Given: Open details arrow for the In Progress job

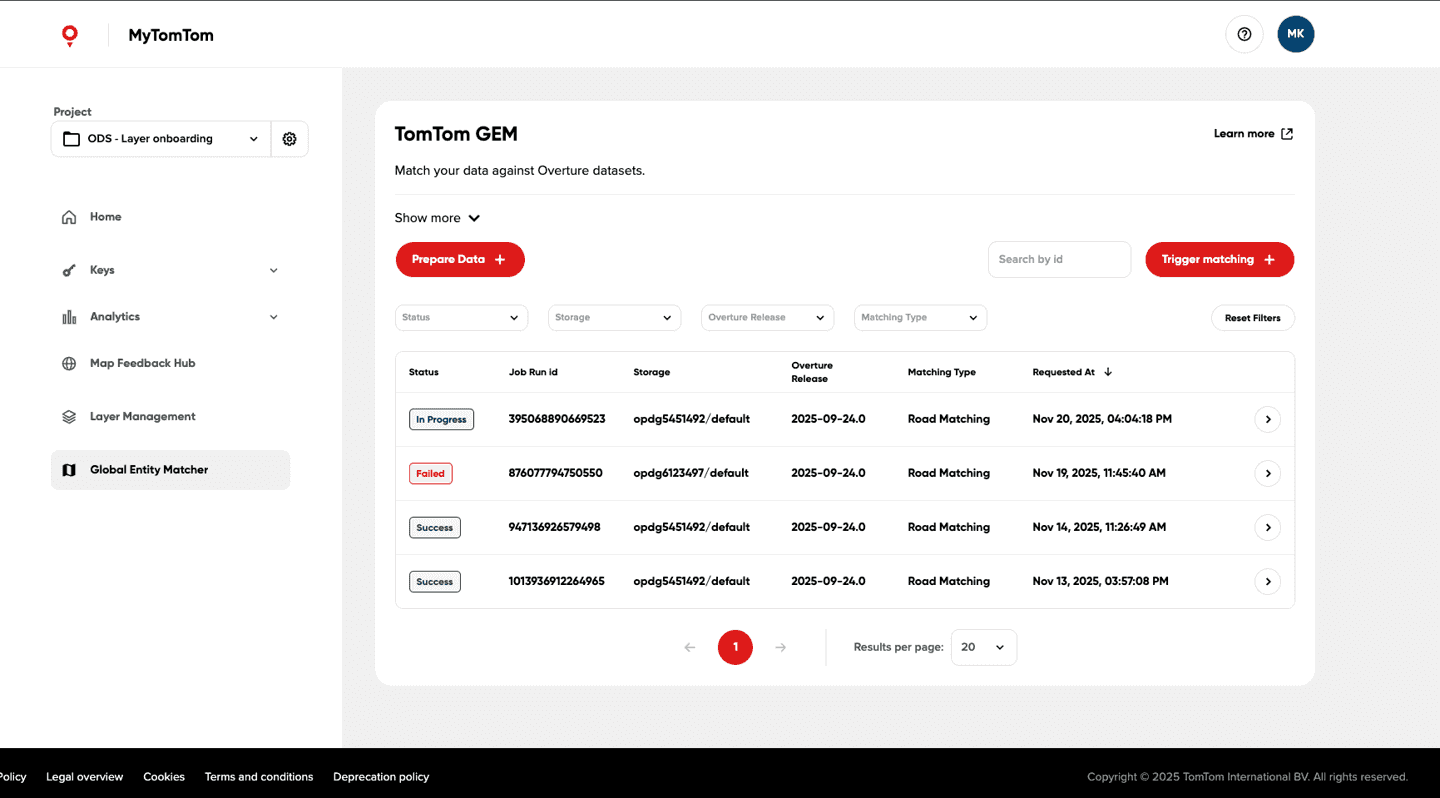Looking at the screenshot, I should tap(1267, 419).
